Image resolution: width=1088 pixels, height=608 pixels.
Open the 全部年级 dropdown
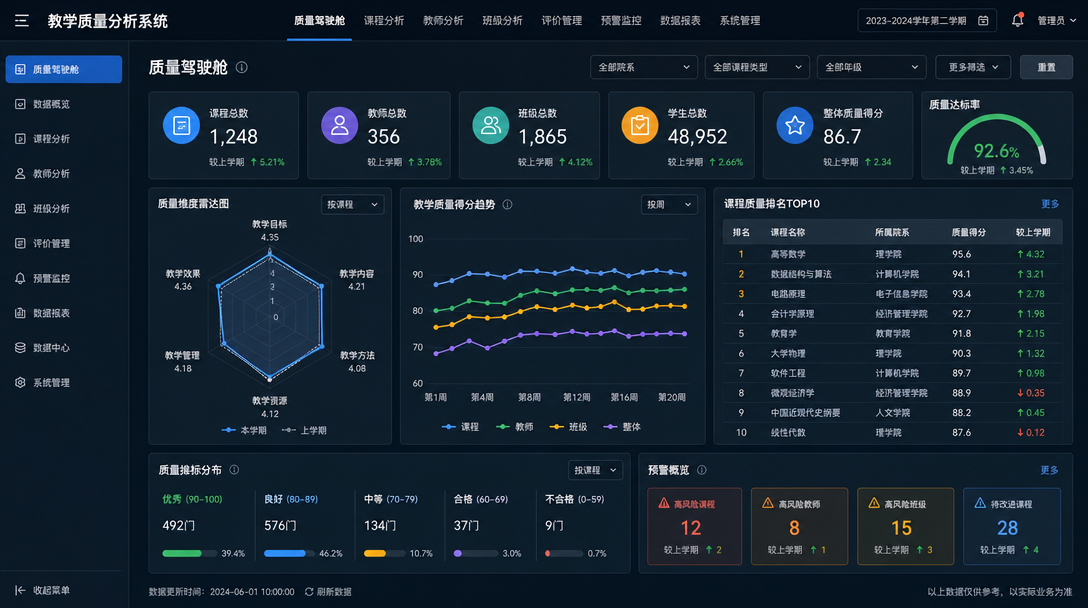[x=872, y=67]
